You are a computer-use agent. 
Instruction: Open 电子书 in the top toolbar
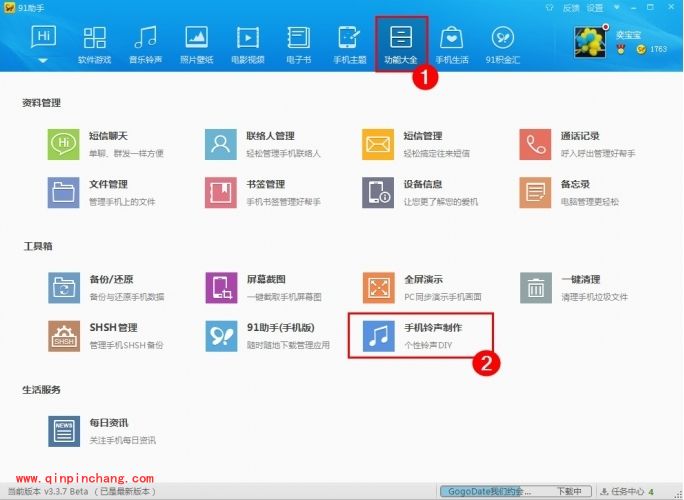tap(299, 45)
